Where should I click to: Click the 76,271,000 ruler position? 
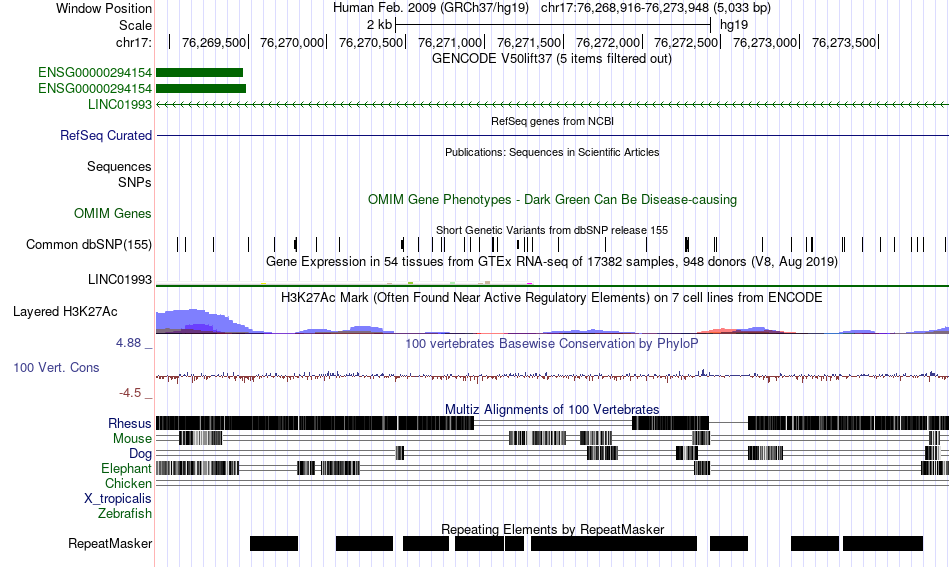click(450, 42)
